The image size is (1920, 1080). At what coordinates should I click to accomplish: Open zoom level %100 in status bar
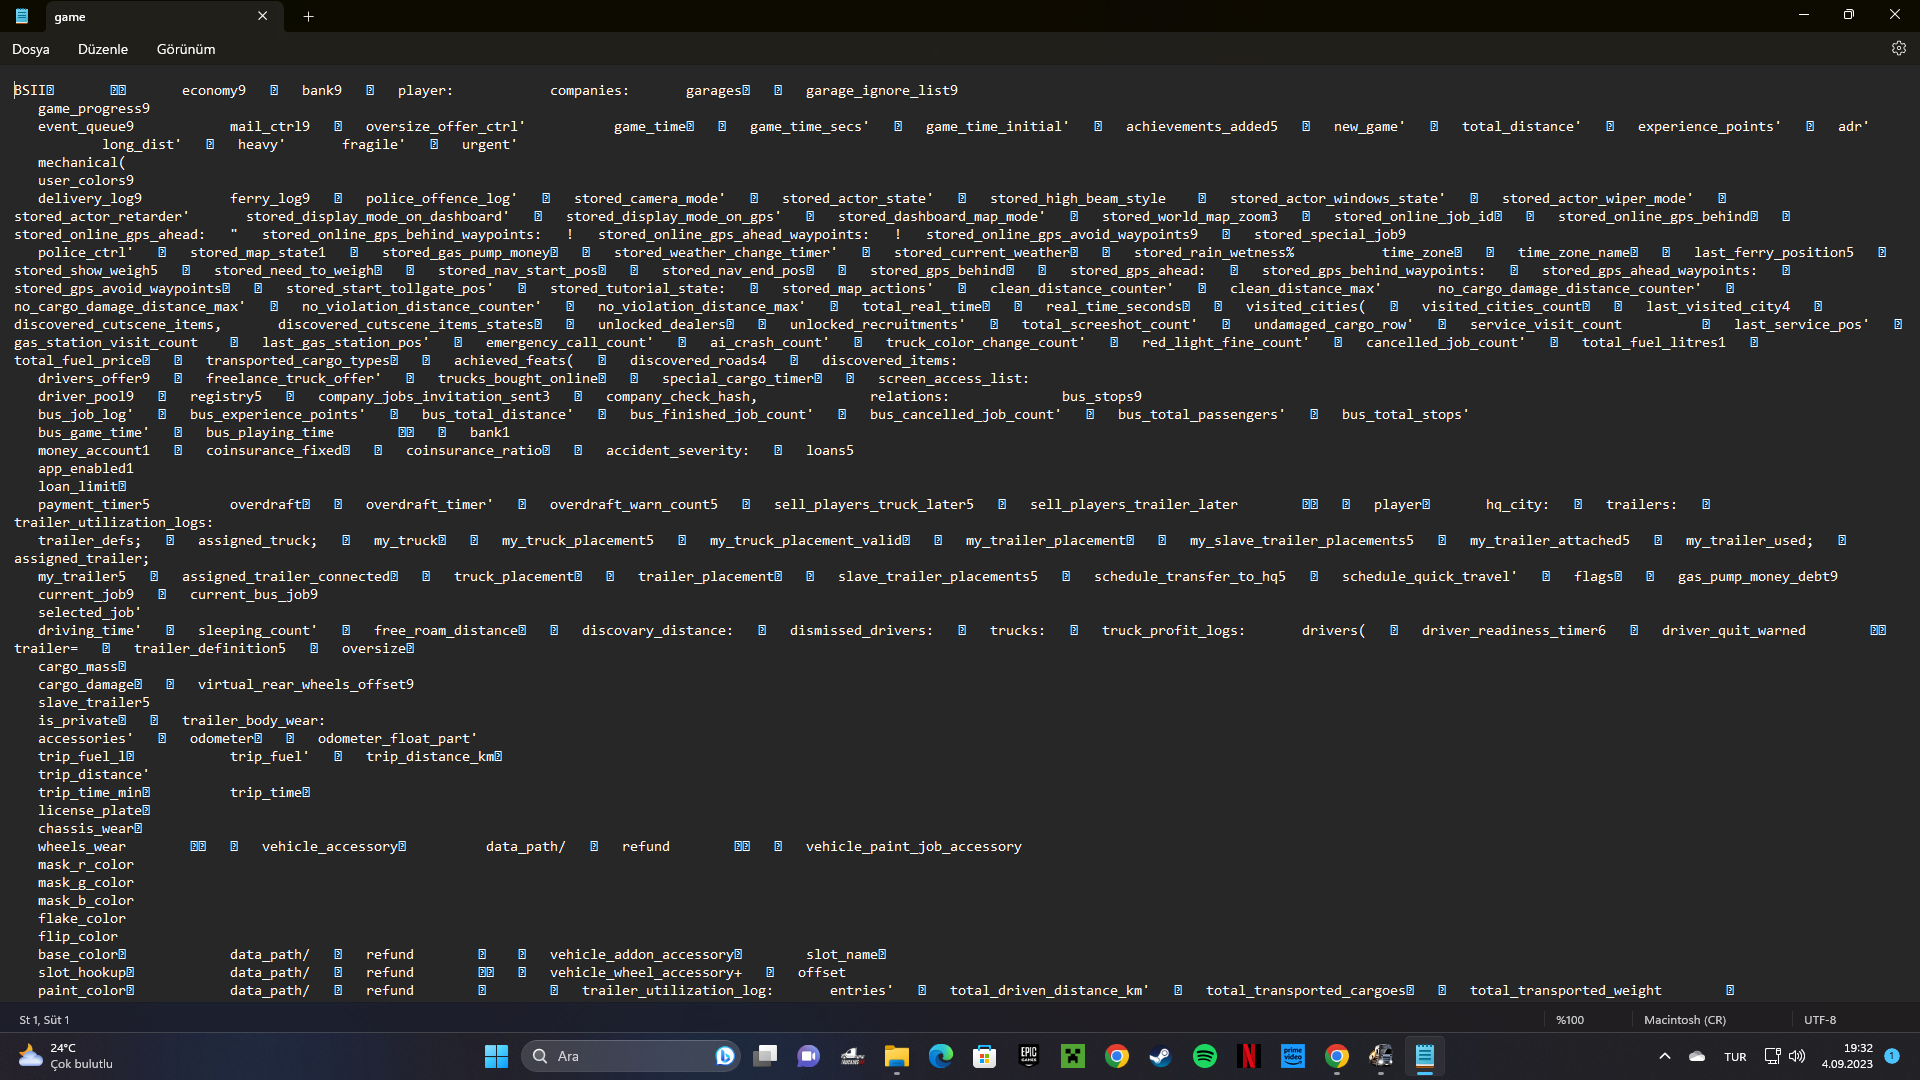[x=1570, y=1020]
